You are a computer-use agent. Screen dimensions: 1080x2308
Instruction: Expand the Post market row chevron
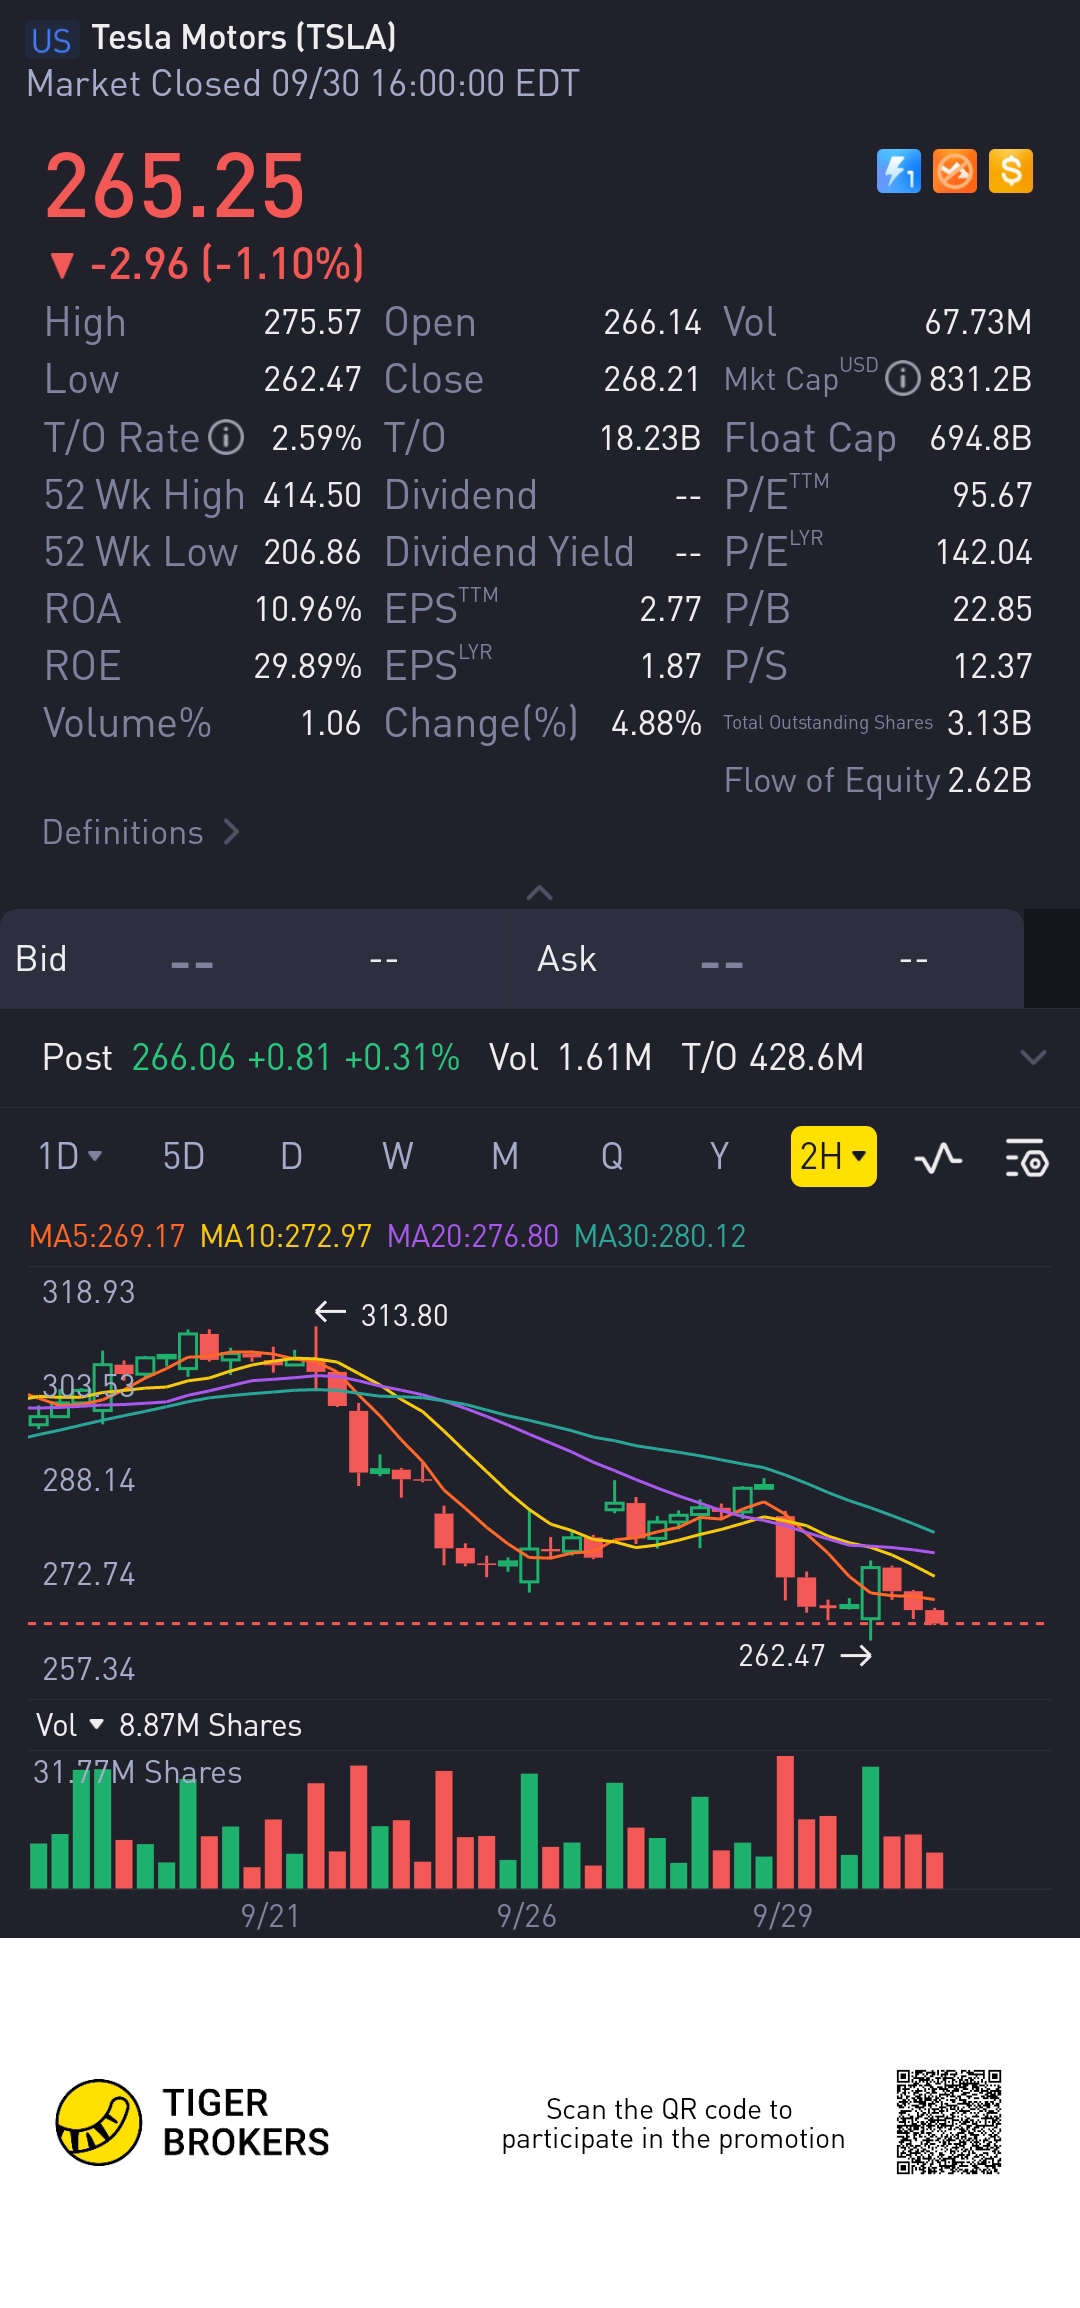1033,1057
